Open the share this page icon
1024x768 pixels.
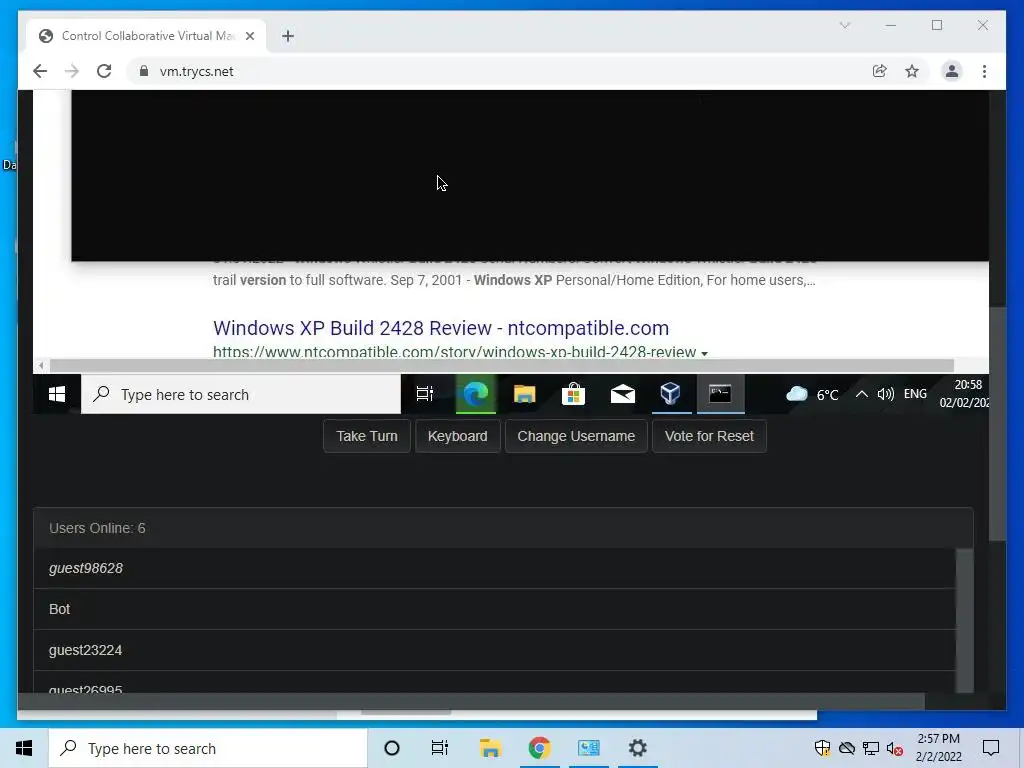[880, 71]
